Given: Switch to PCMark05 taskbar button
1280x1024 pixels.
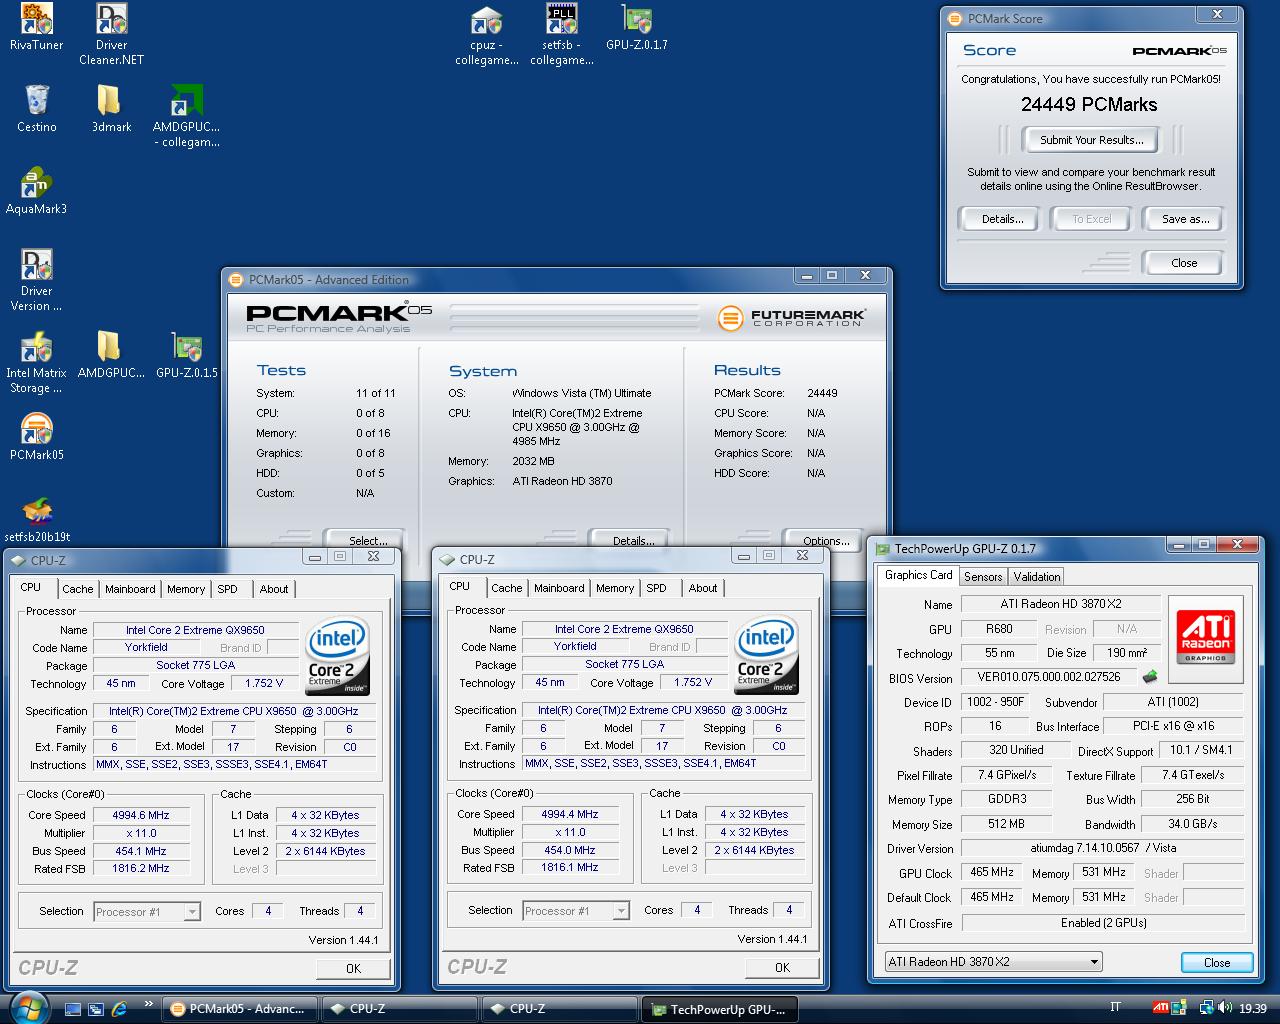Looking at the screenshot, I should (240, 1009).
